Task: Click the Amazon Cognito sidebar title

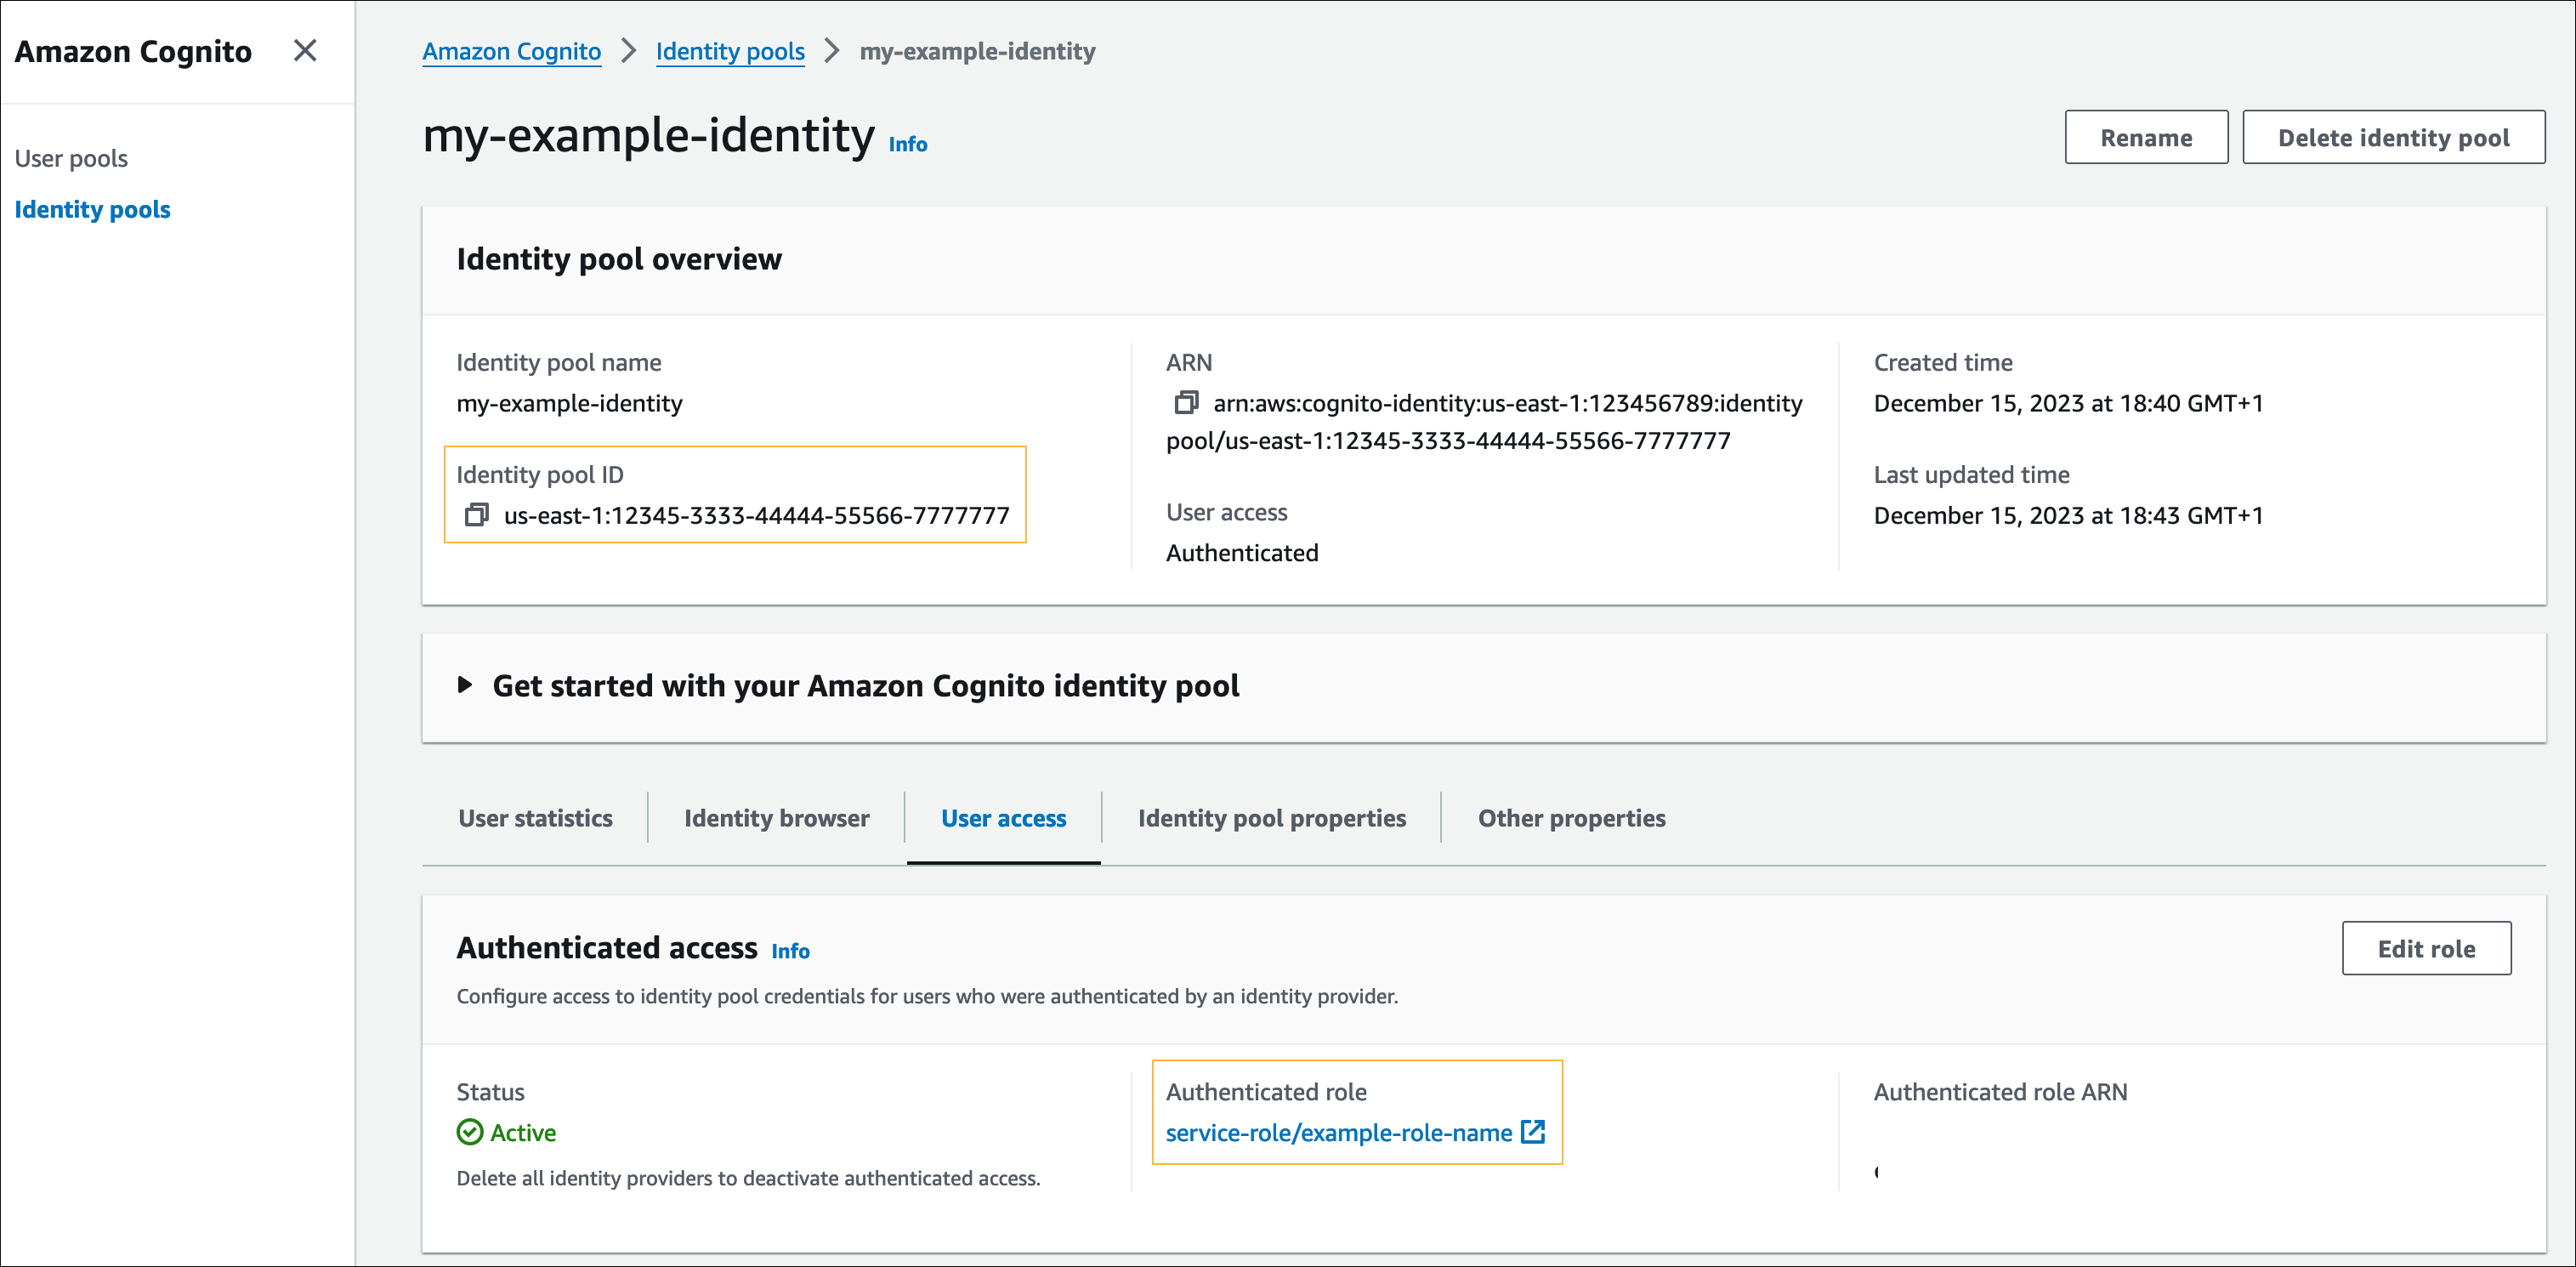Action: click(133, 51)
